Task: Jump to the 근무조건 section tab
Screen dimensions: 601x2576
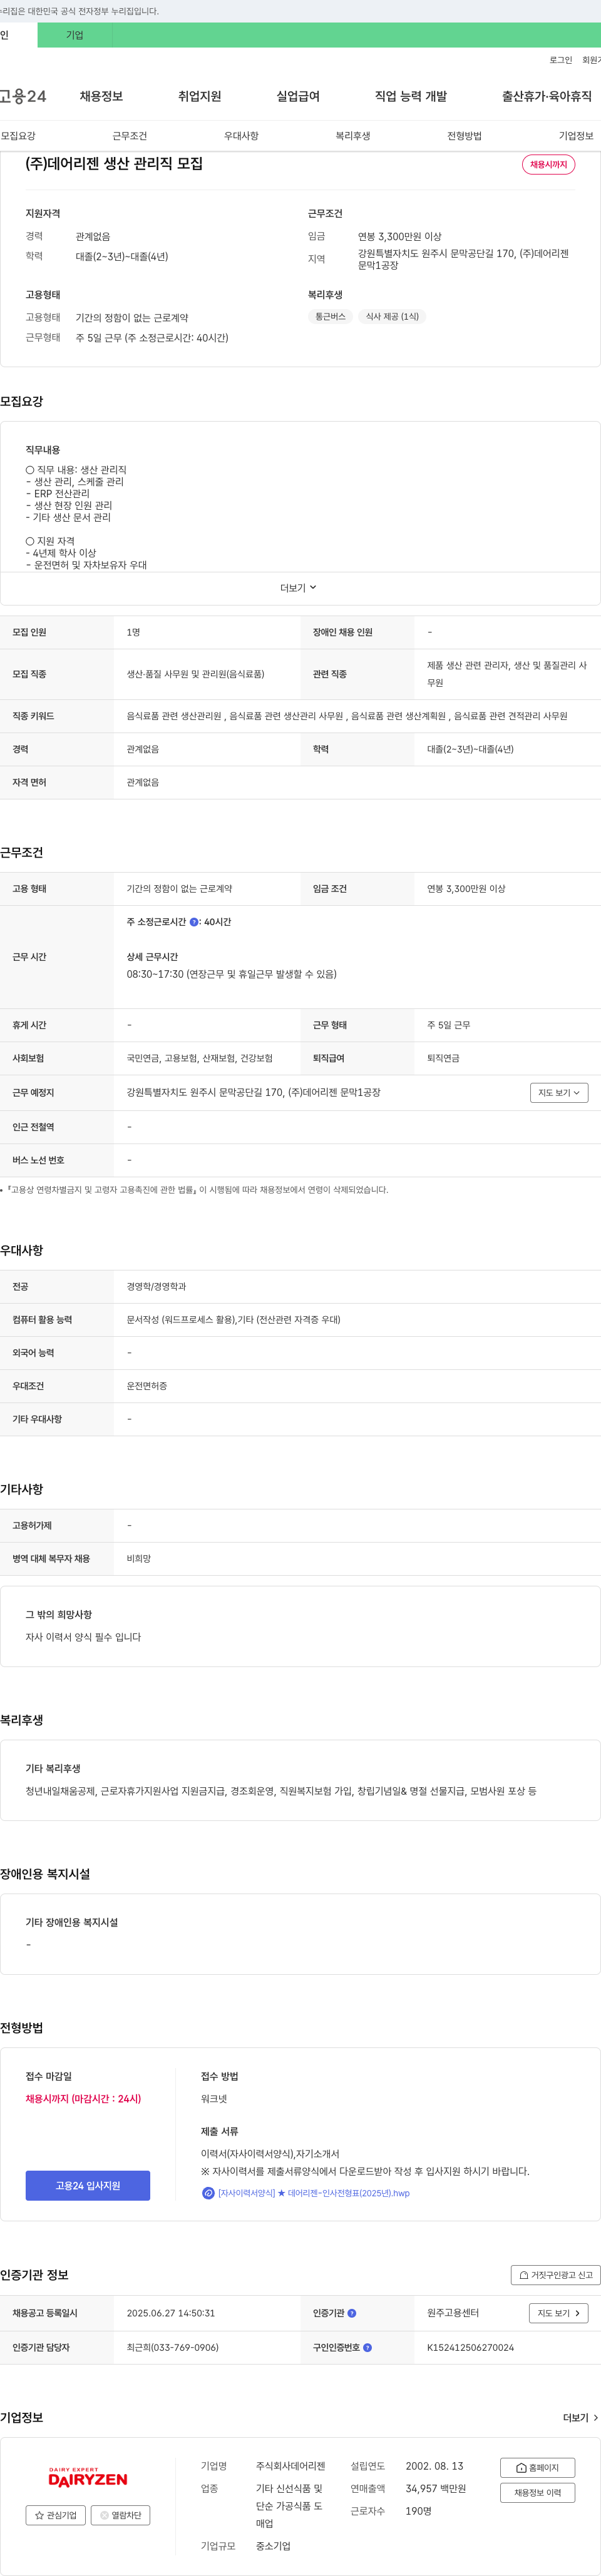Action: pyautogui.click(x=130, y=136)
